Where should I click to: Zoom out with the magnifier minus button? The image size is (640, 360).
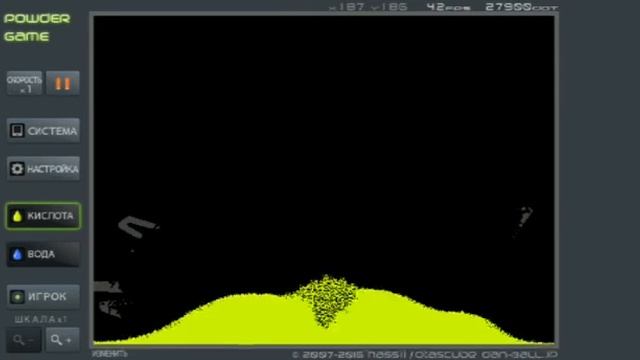[x=24, y=340]
